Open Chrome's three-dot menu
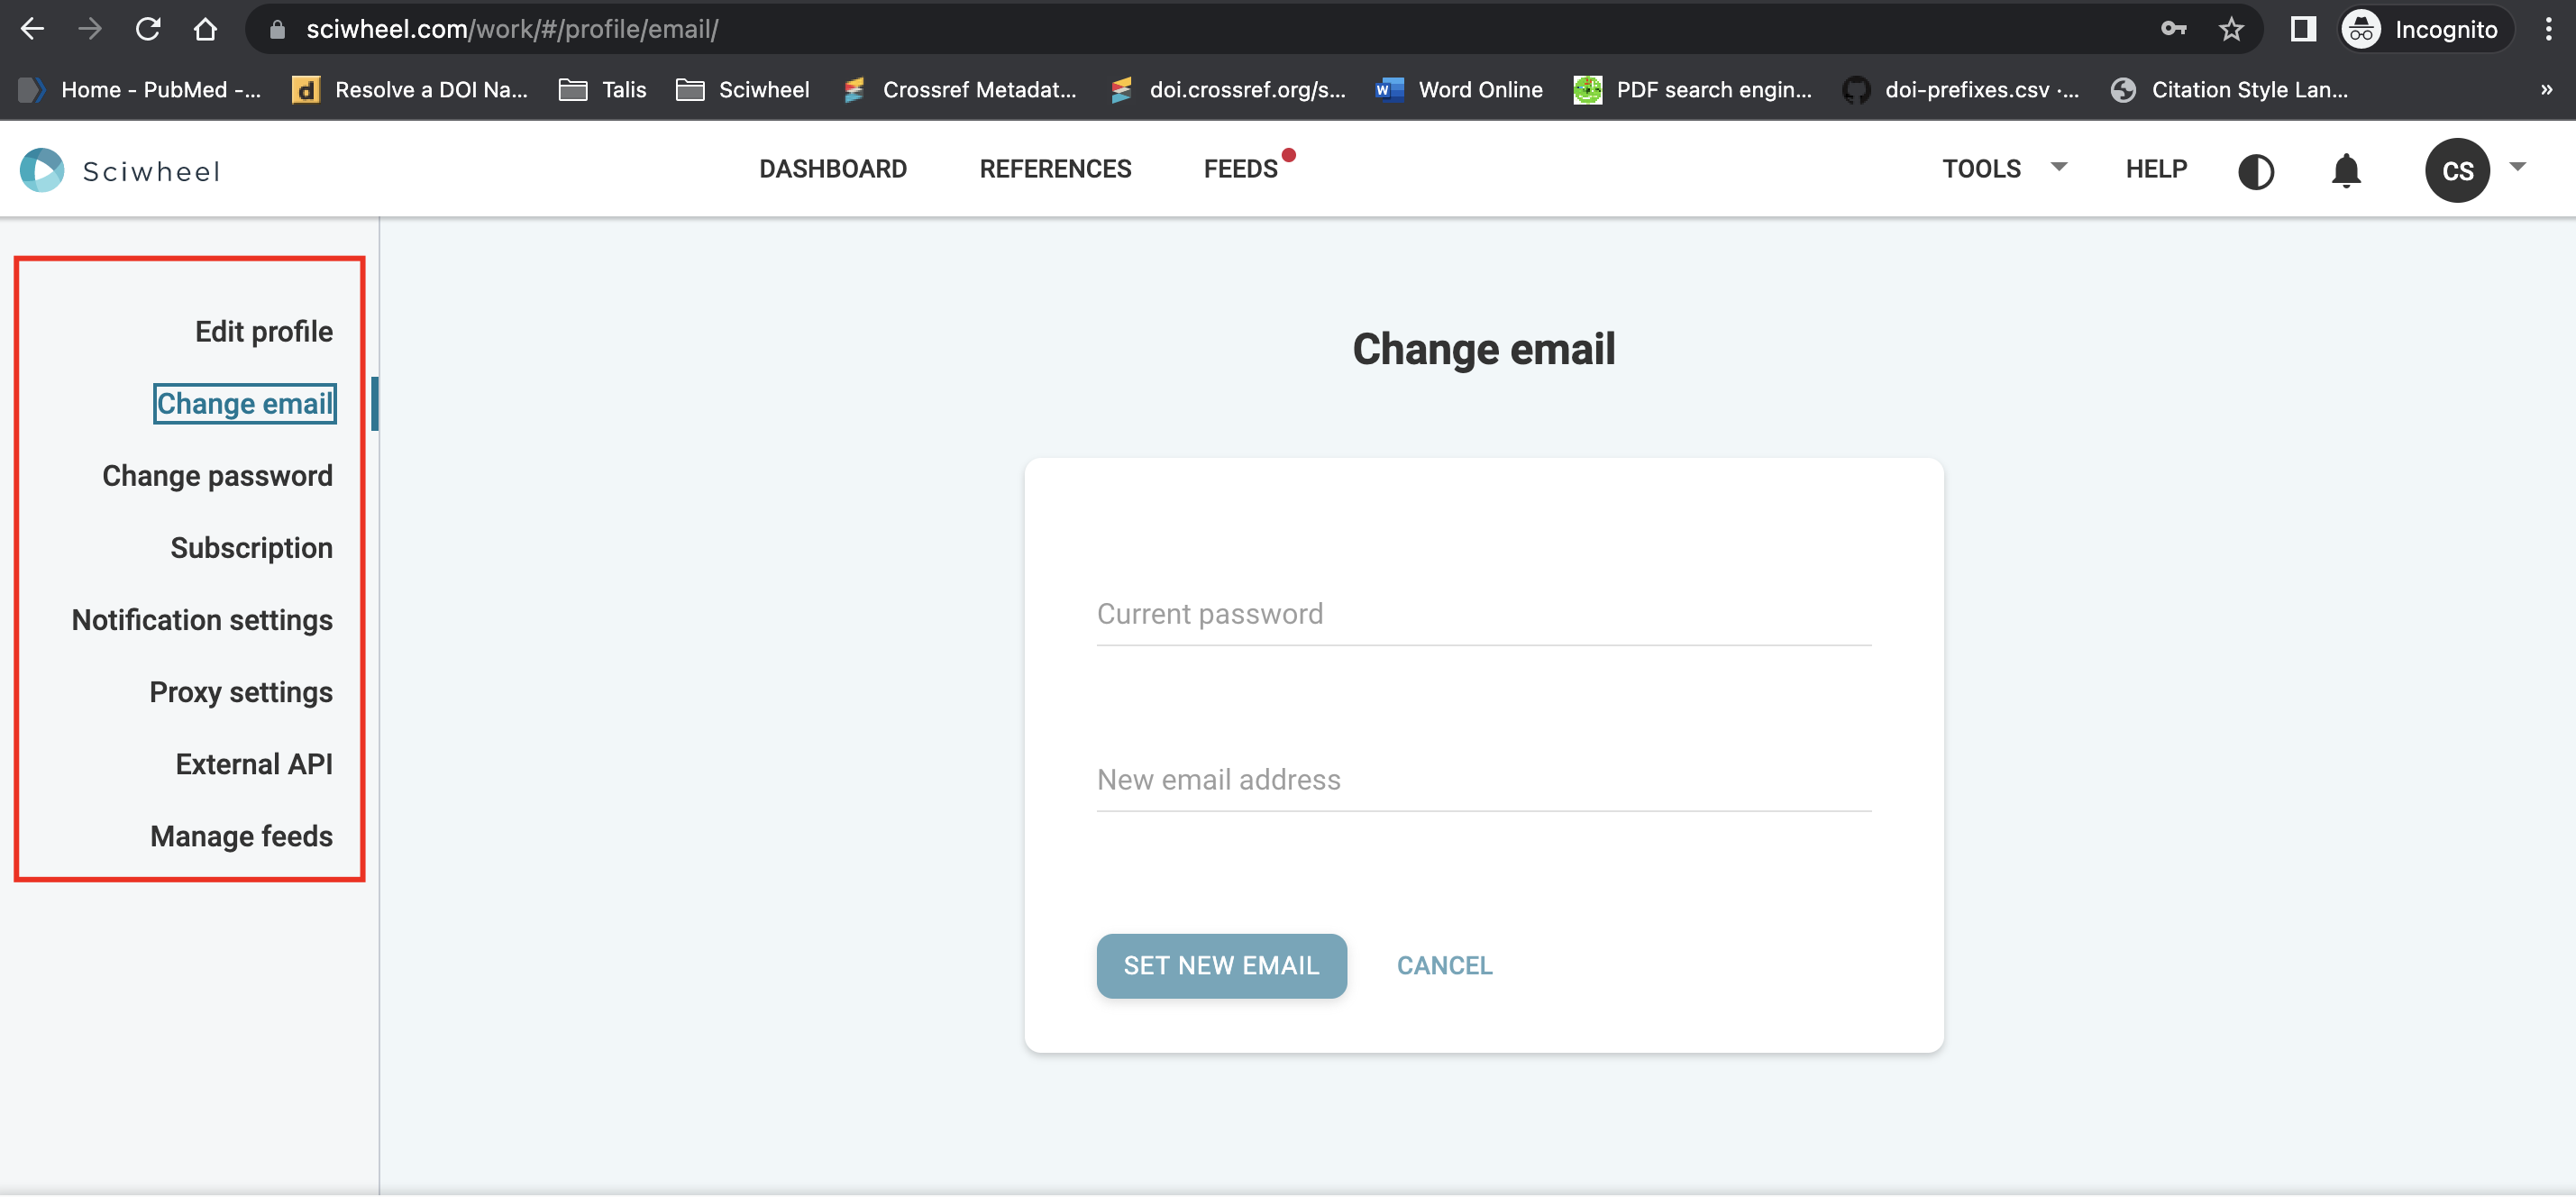 point(2548,29)
